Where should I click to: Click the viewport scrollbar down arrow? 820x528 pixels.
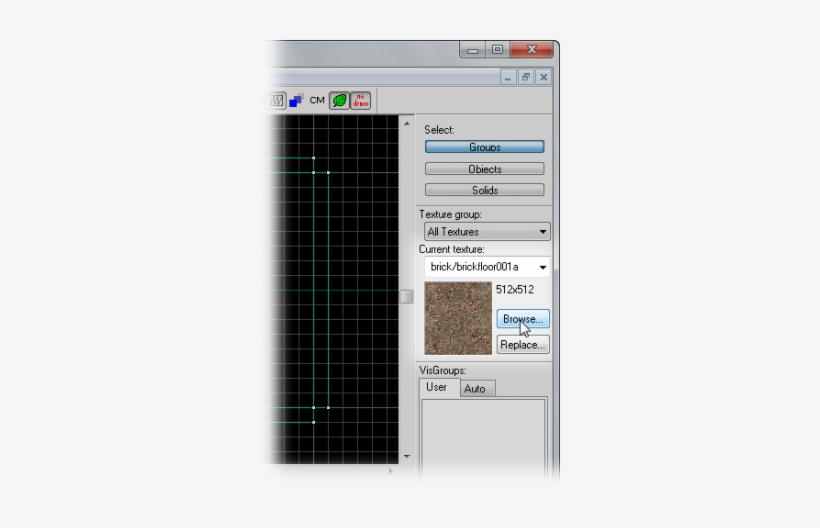(406, 456)
